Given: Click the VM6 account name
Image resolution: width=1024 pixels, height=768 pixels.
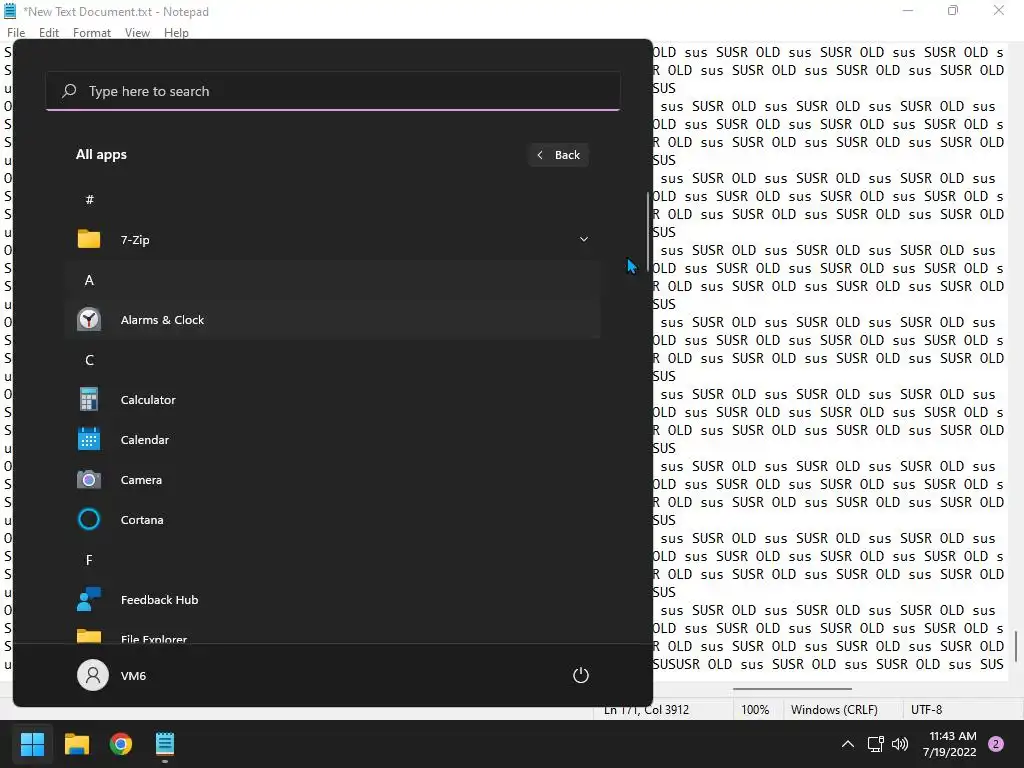Looking at the screenshot, I should (133, 676).
